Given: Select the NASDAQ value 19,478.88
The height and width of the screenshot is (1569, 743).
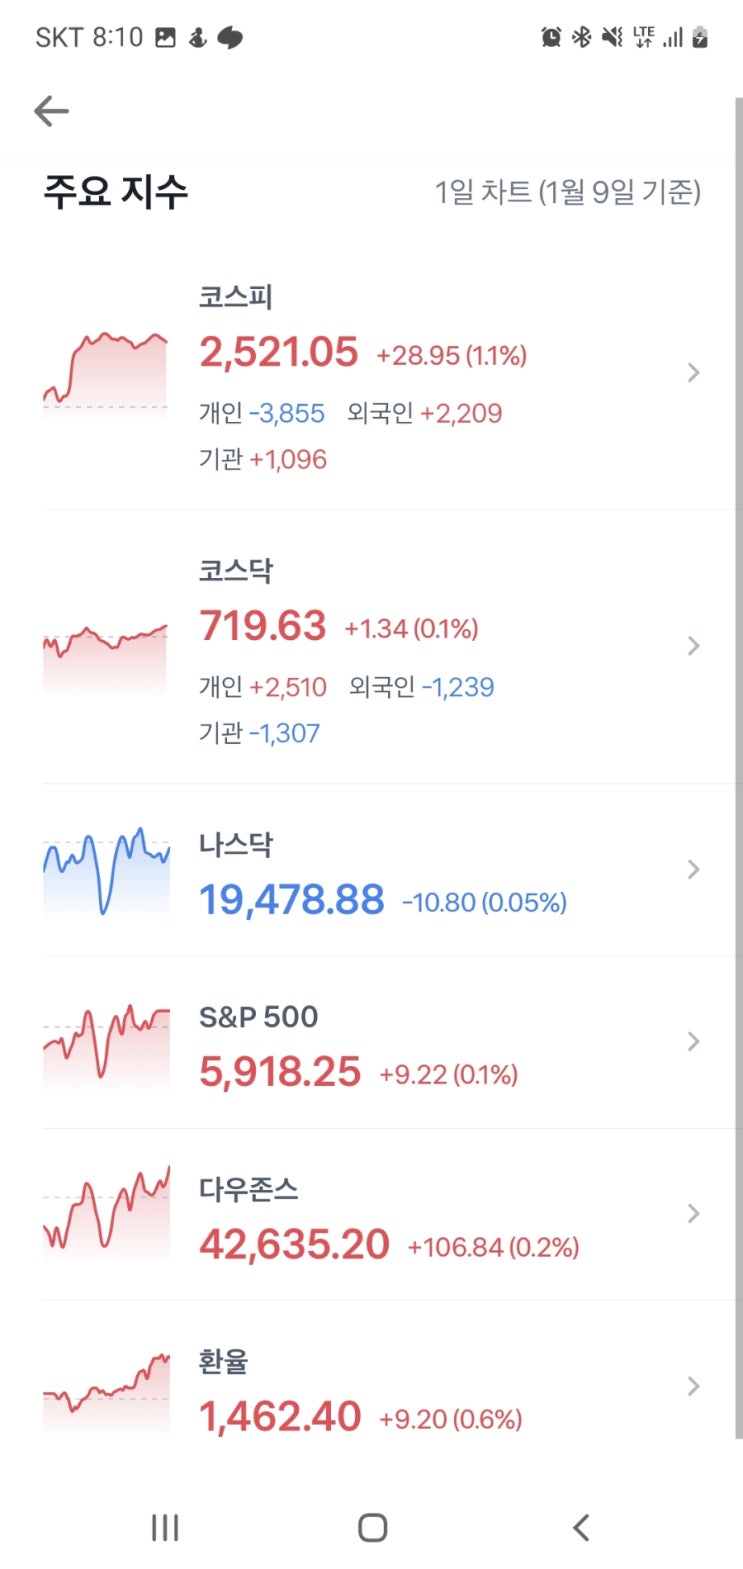Looking at the screenshot, I should click(x=291, y=900).
